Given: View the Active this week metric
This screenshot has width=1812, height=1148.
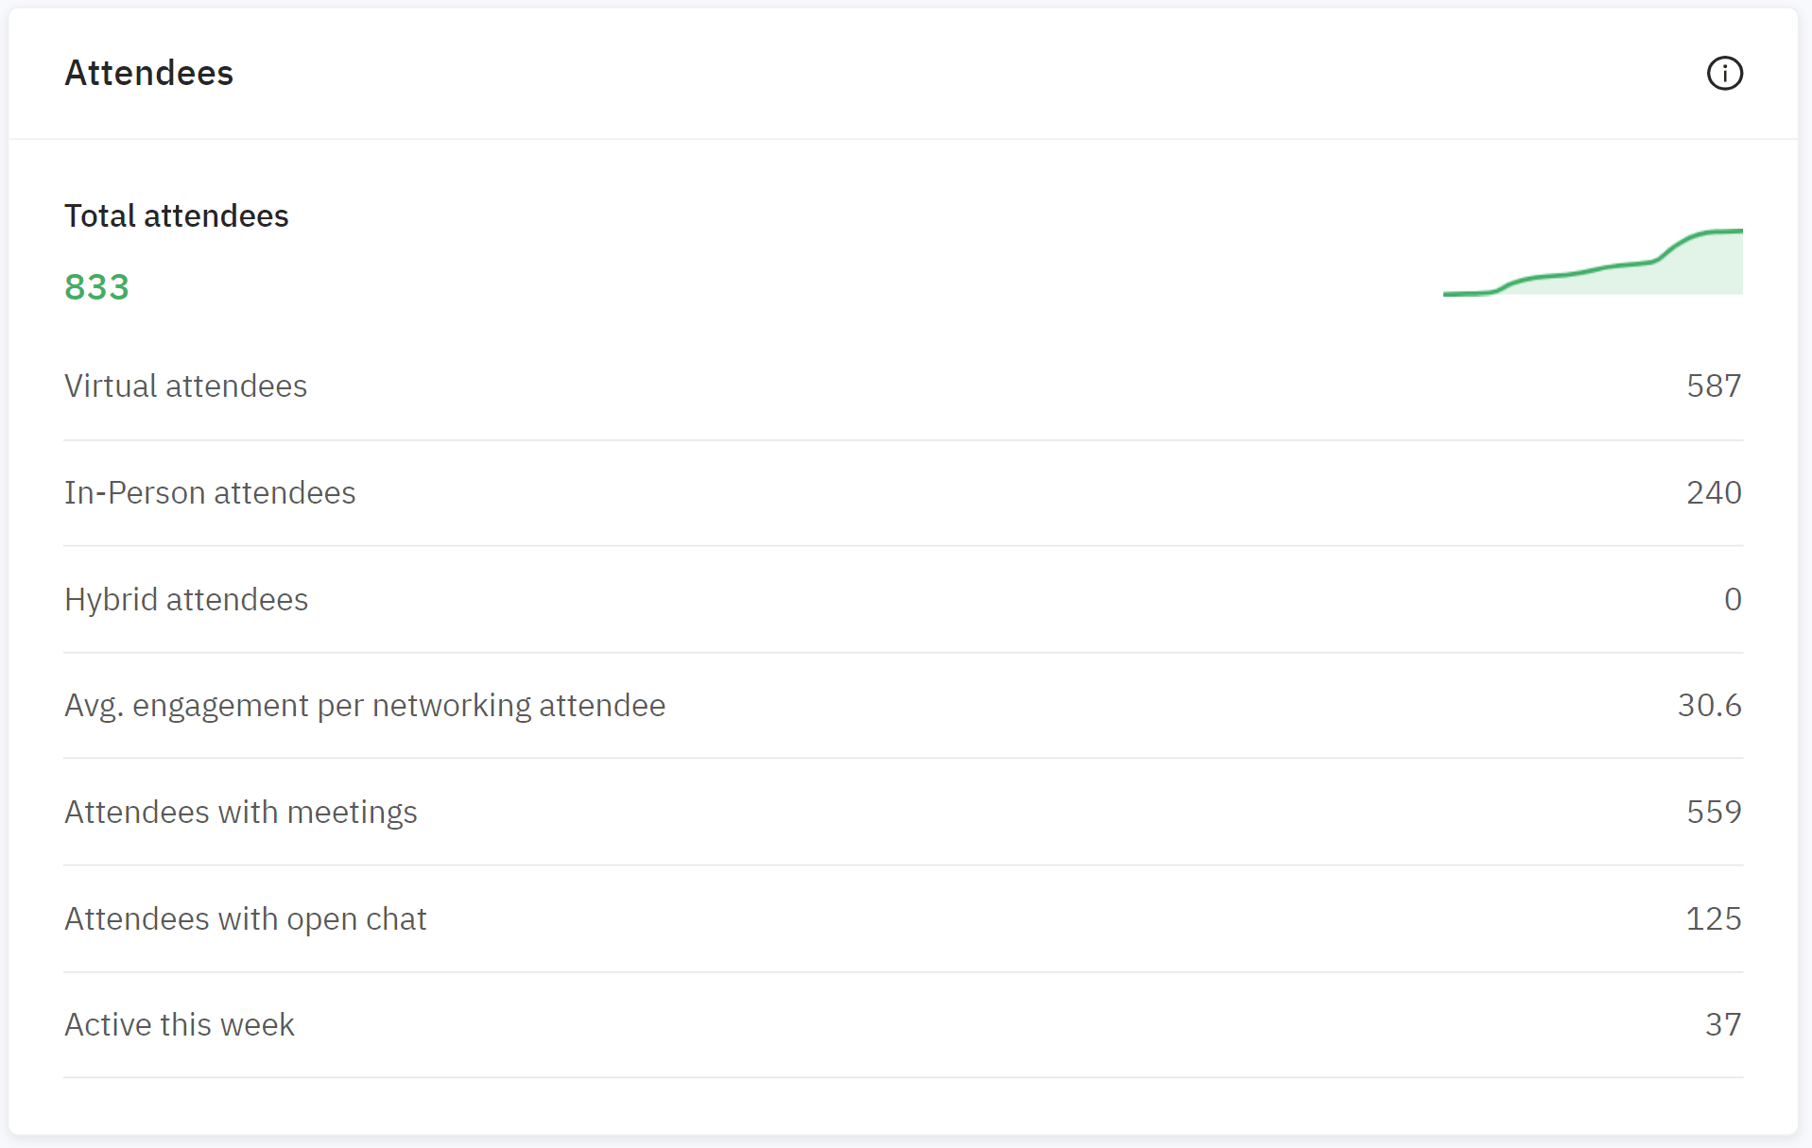Looking at the screenshot, I should (179, 1024).
